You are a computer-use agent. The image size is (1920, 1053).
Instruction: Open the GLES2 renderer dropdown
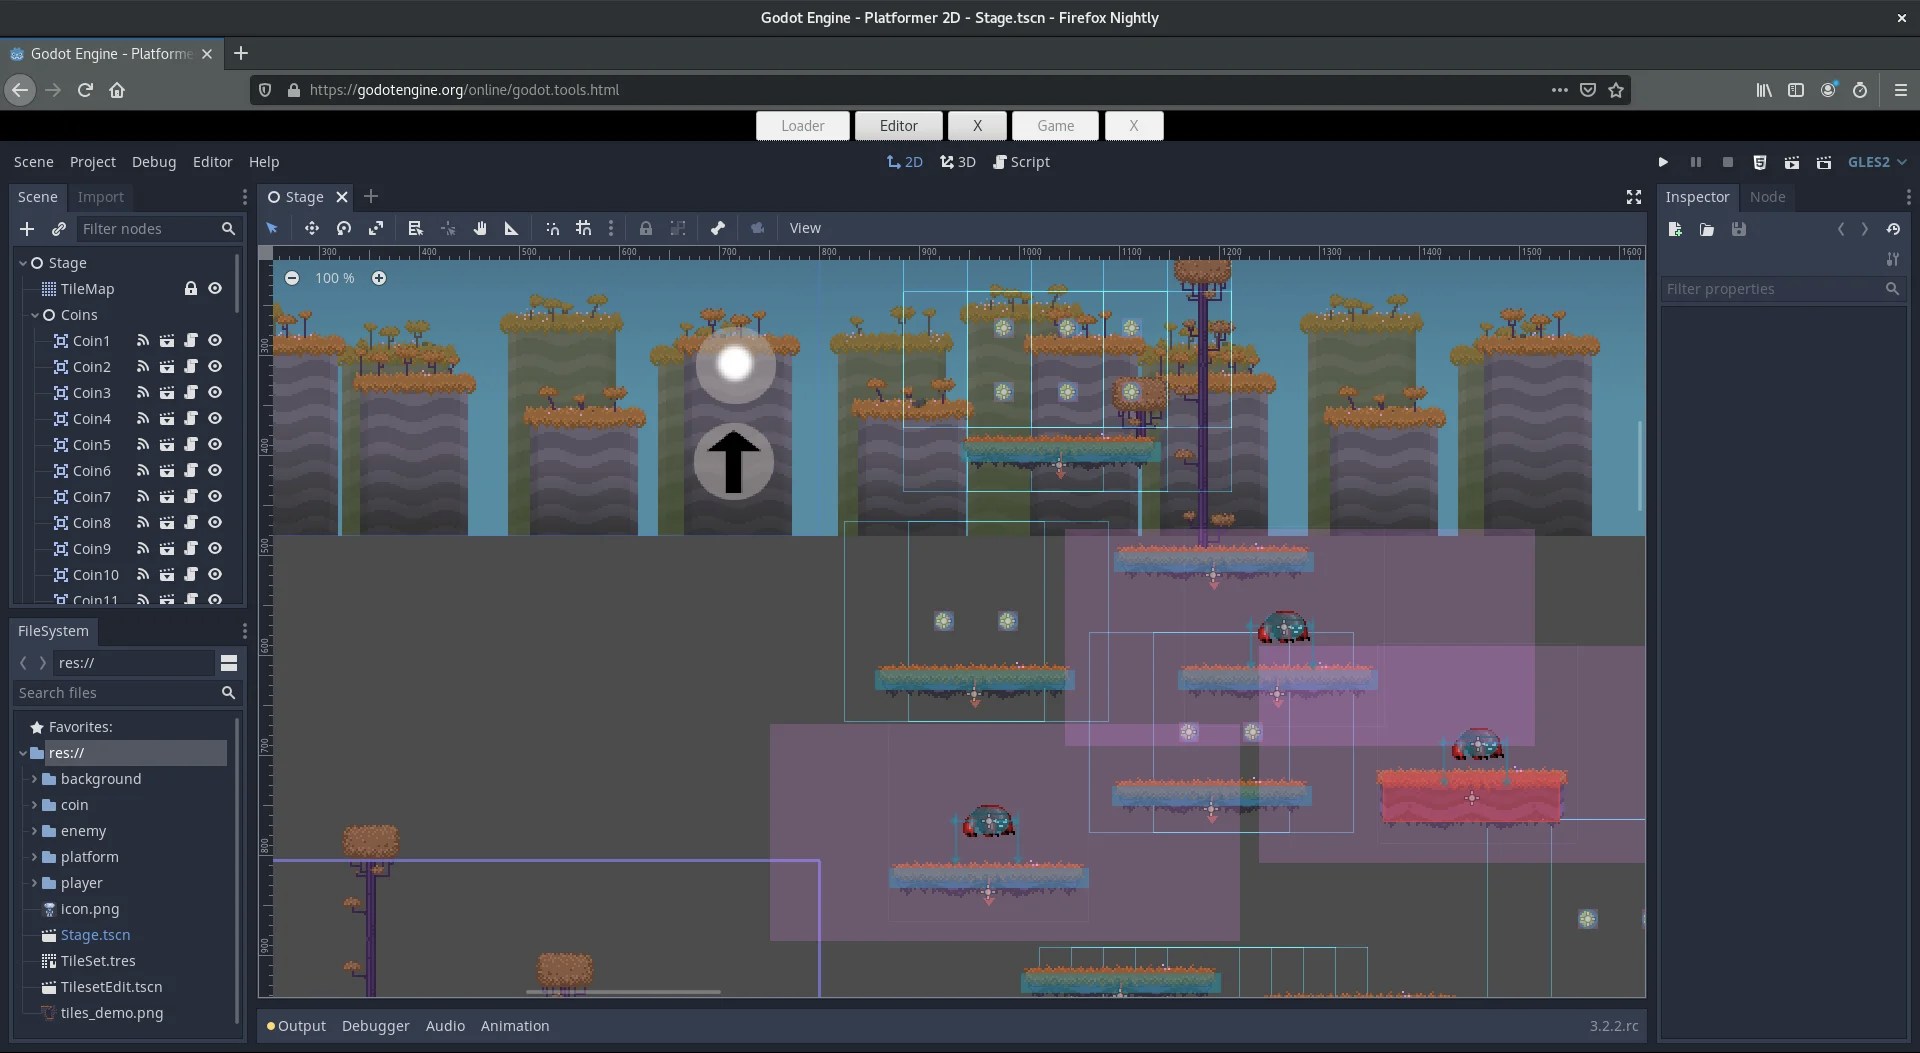click(x=1877, y=162)
